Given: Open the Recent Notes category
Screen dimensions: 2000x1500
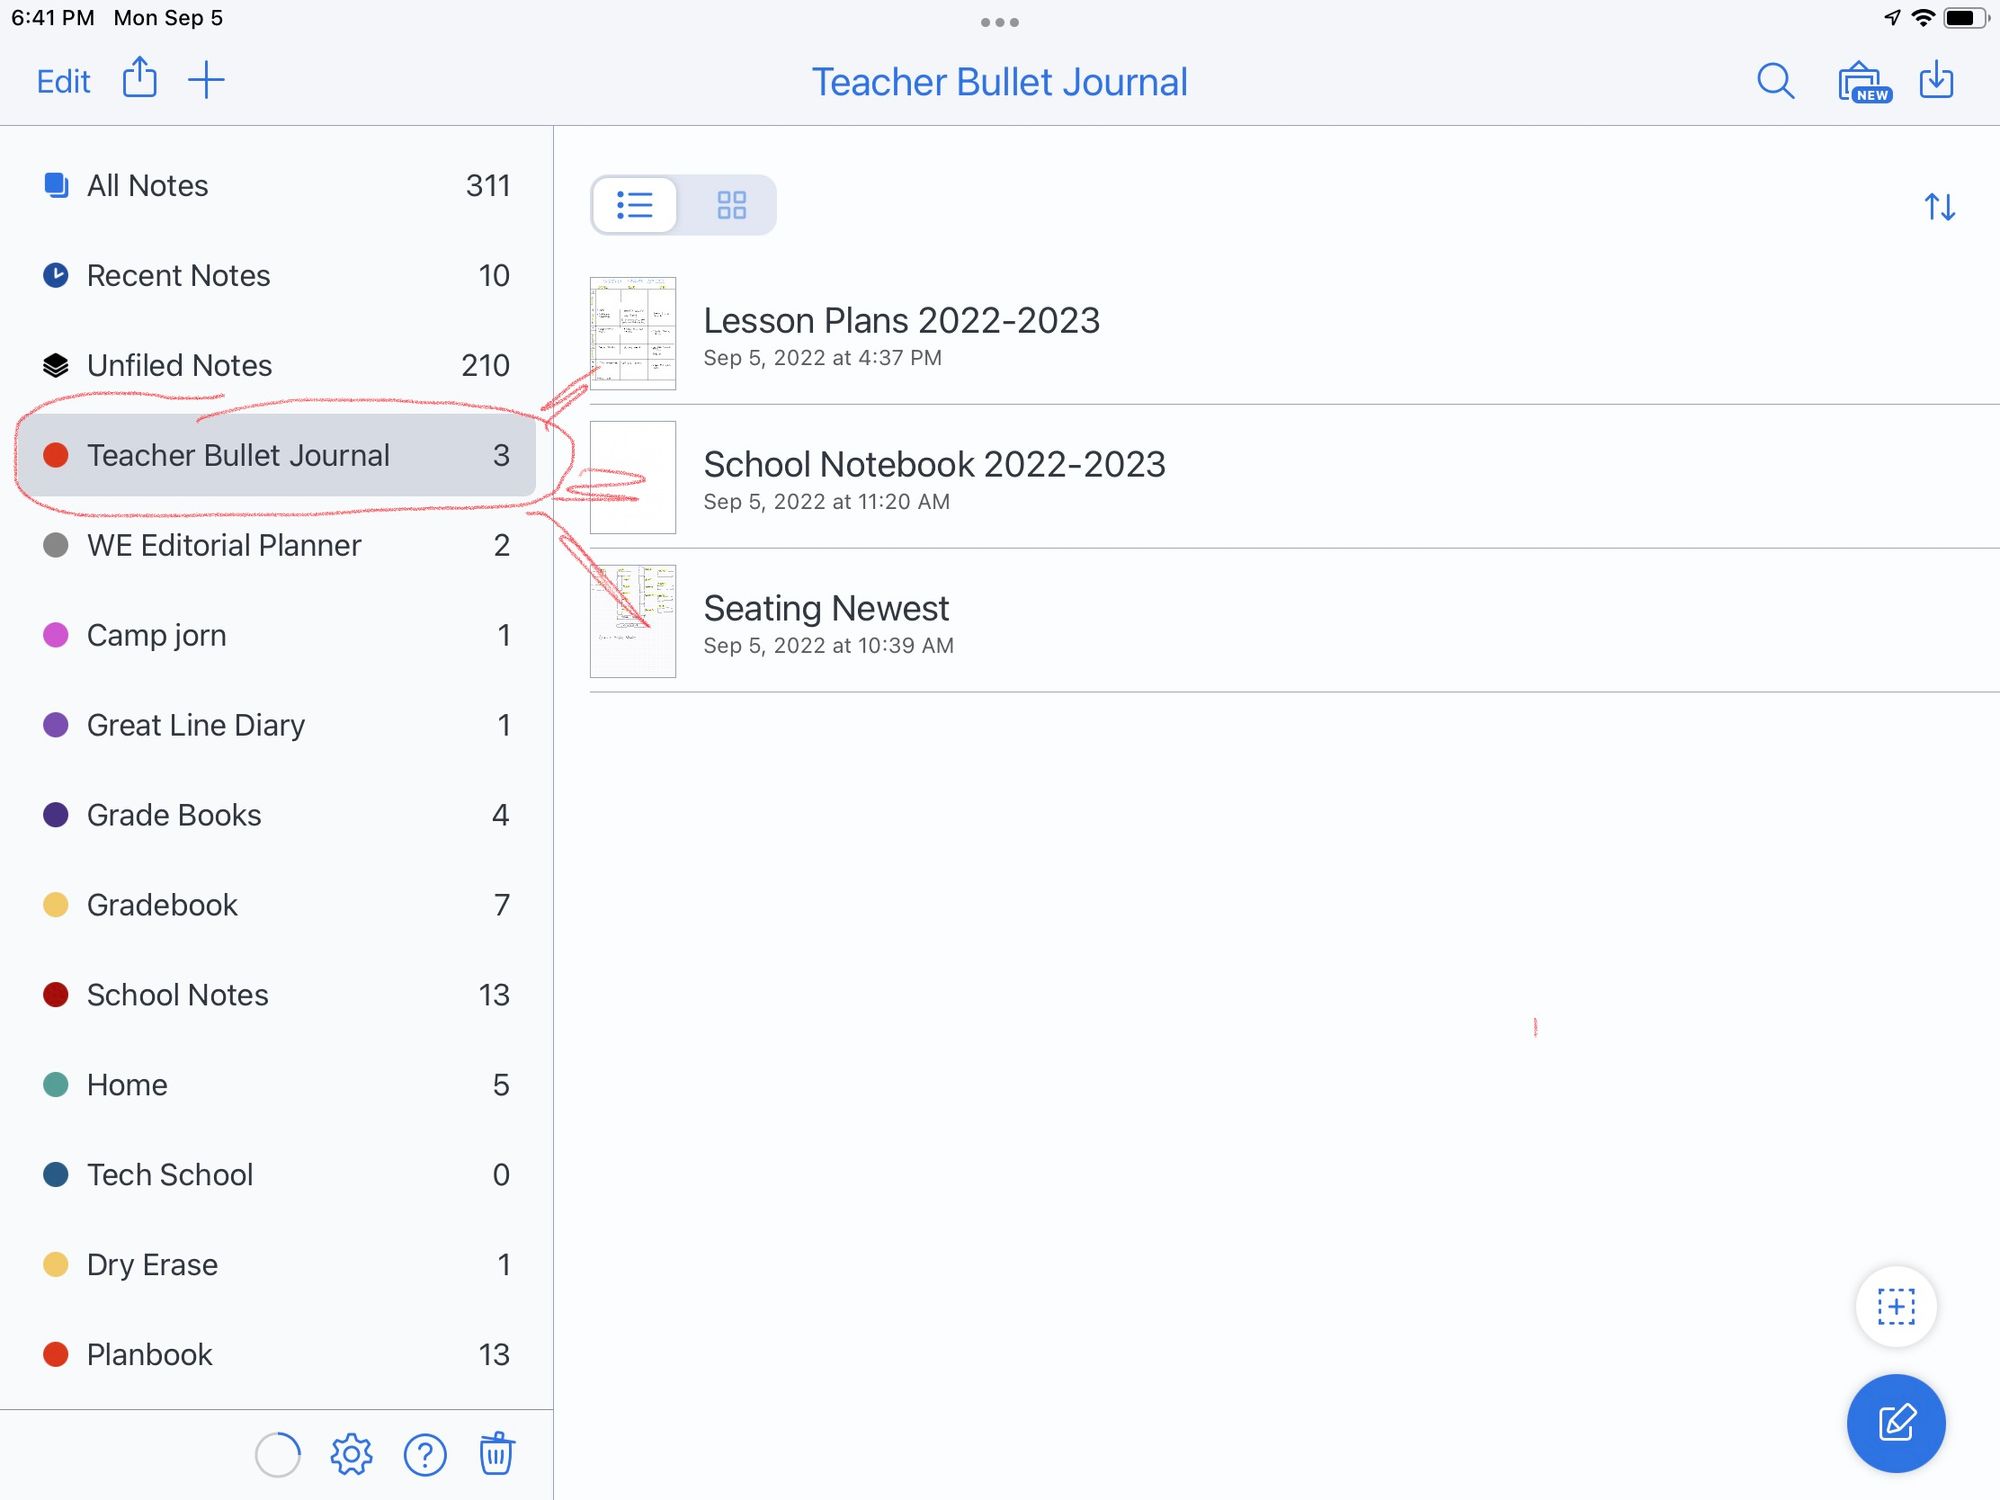Looking at the screenshot, I should pyautogui.click(x=178, y=276).
